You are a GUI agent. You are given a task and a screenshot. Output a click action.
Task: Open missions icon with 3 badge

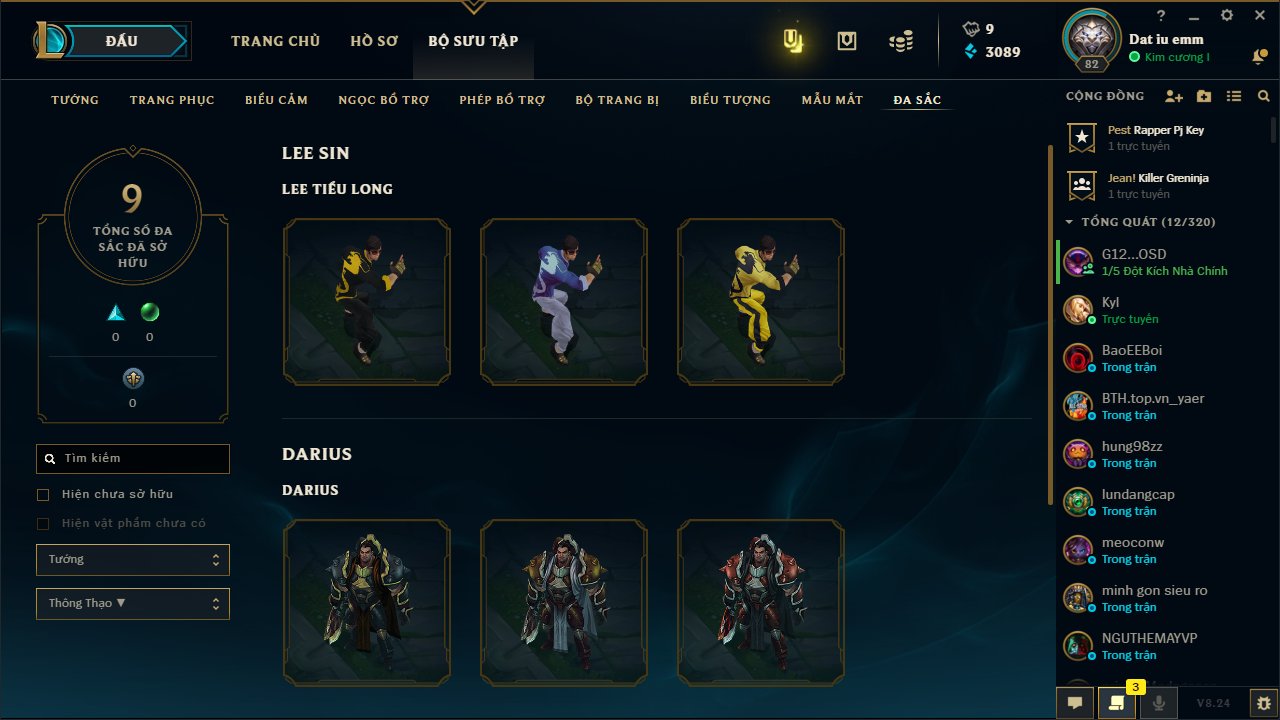coord(1117,703)
